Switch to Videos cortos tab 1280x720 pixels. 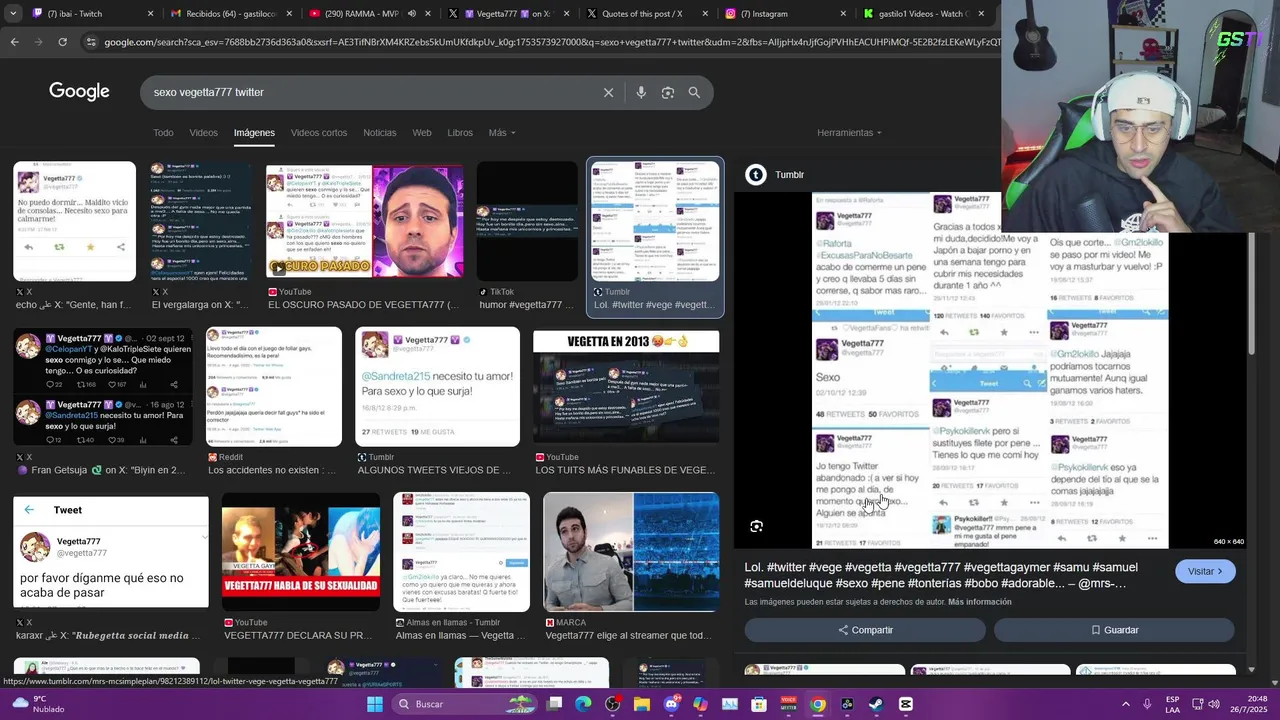point(319,133)
